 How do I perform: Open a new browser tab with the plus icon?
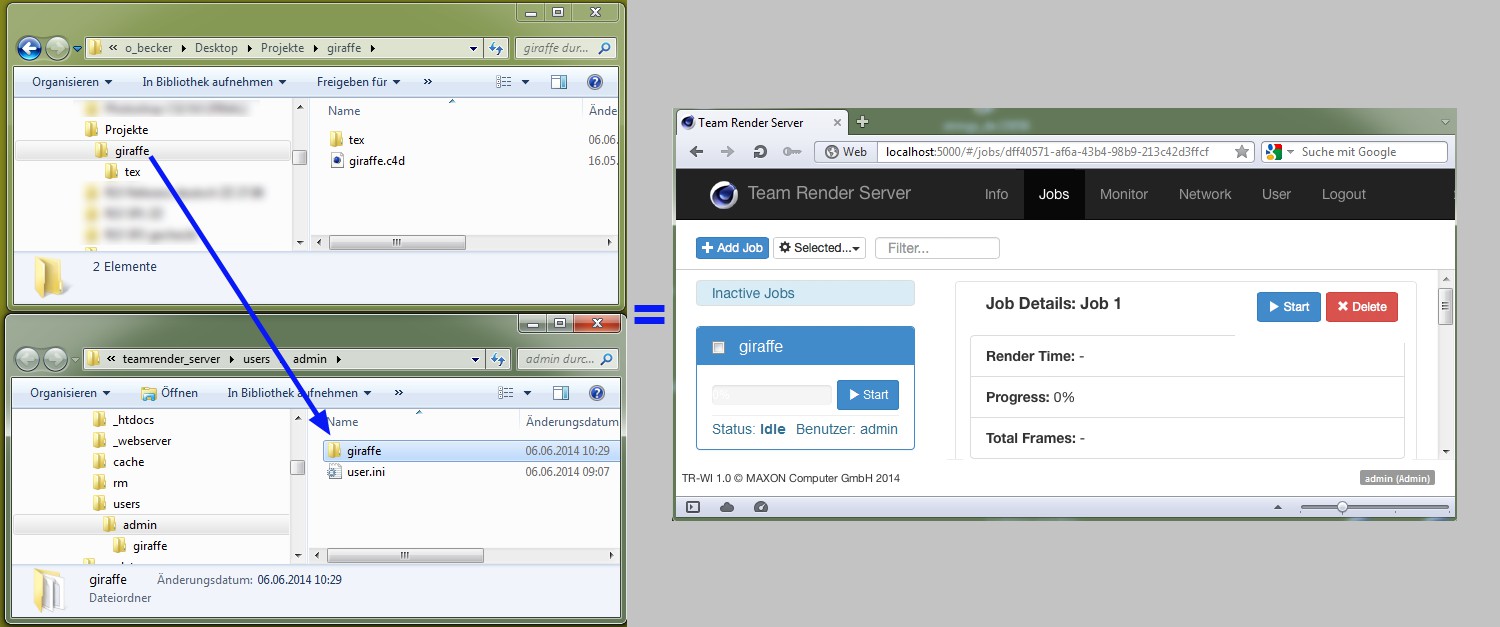point(862,122)
